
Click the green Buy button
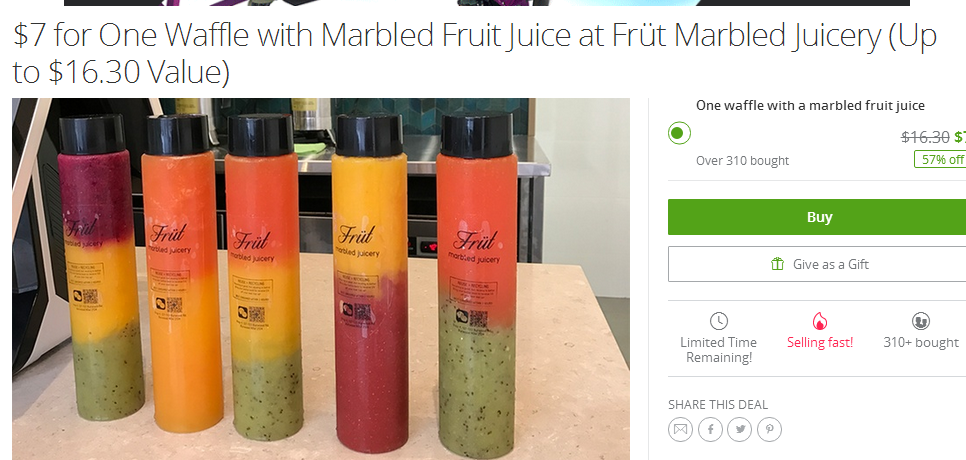click(x=817, y=217)
